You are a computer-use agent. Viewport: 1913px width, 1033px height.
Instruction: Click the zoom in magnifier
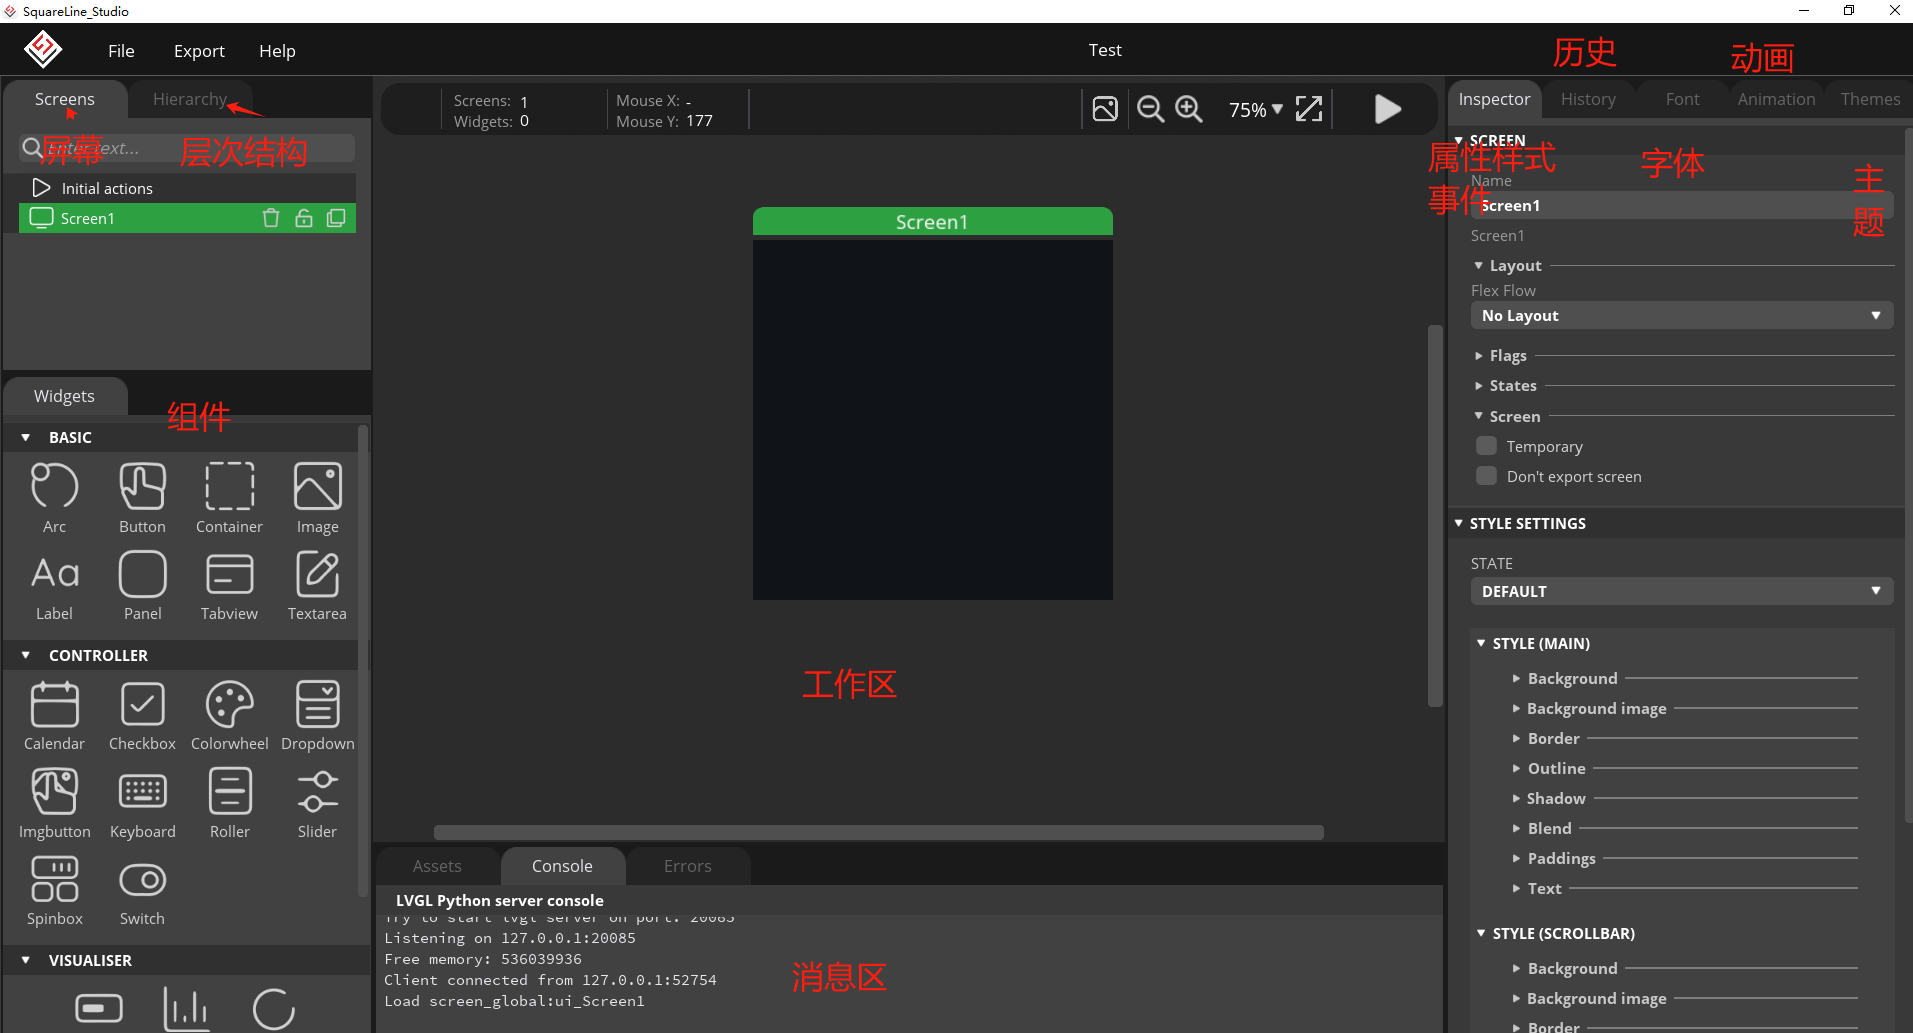1188,109
